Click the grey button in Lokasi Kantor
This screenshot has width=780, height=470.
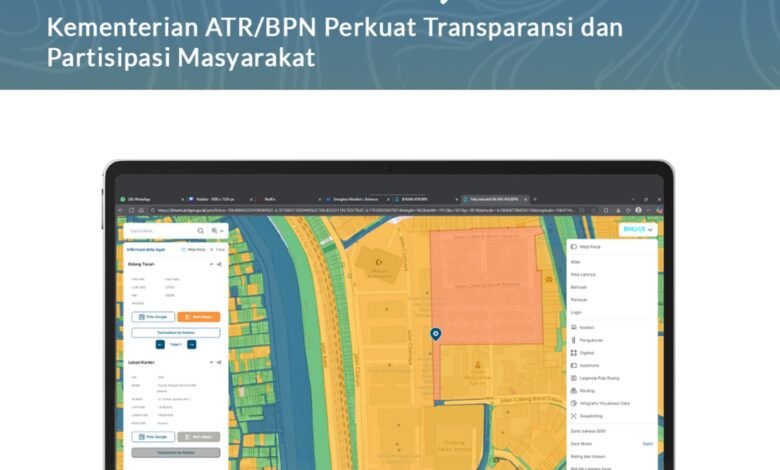pos(198,437)
